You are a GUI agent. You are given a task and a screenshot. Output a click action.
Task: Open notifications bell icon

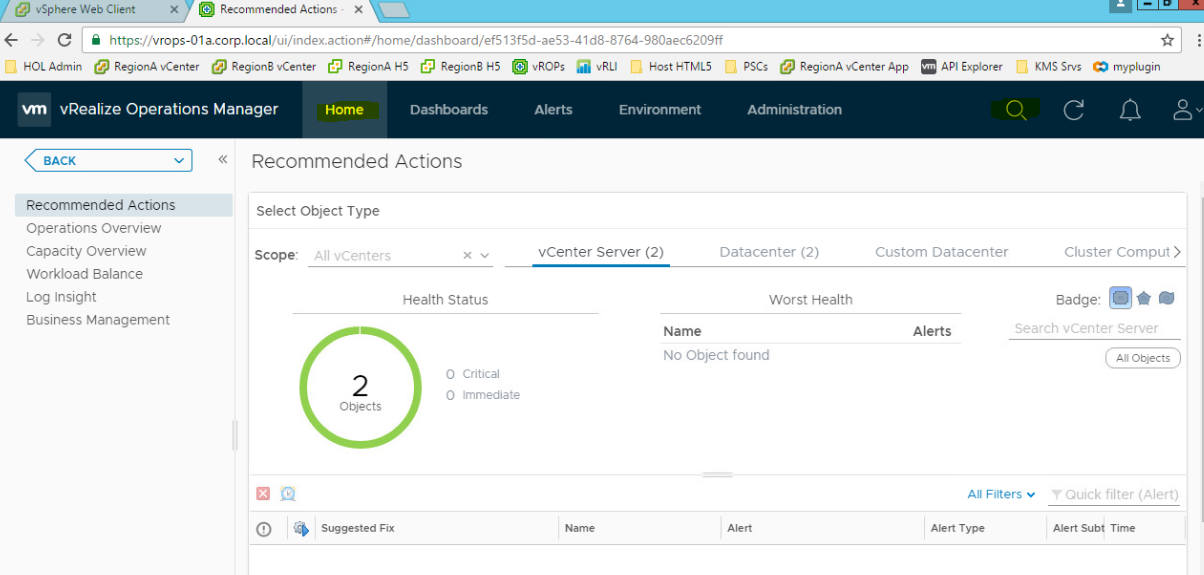[x=1130, y=110]
